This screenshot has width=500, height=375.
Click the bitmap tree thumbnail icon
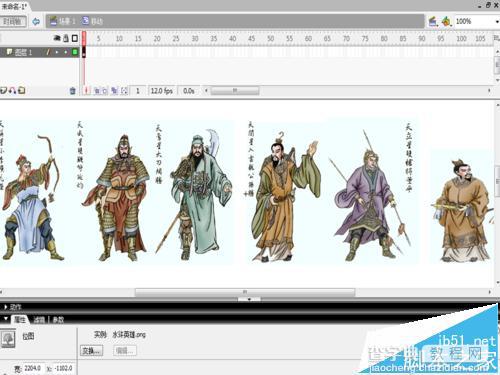coord(8,339)
